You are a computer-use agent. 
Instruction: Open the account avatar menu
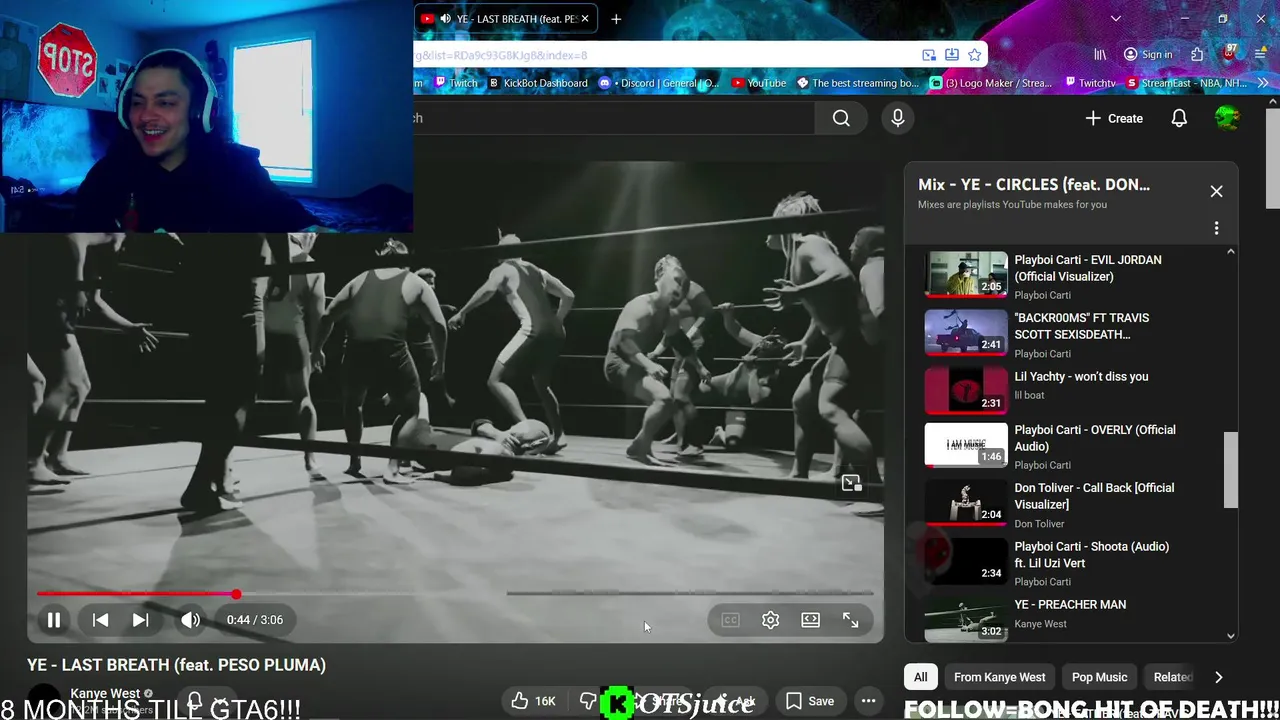pos(1227,118)
